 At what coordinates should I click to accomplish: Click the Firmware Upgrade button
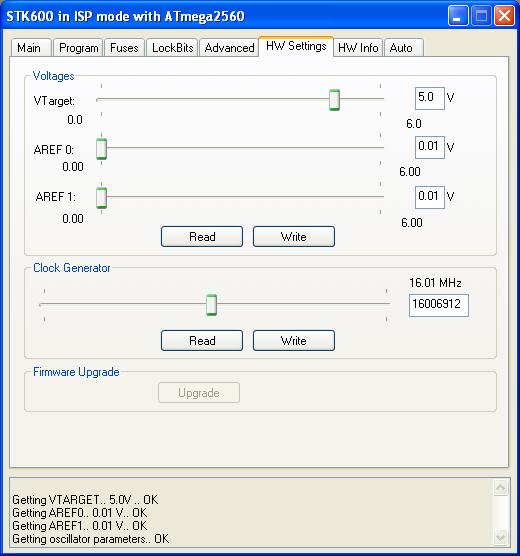(199, 393)
